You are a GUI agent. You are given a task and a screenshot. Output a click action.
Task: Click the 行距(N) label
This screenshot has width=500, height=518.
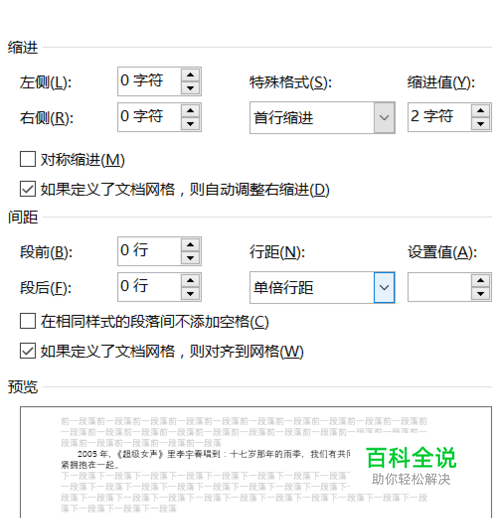[277, 252]
